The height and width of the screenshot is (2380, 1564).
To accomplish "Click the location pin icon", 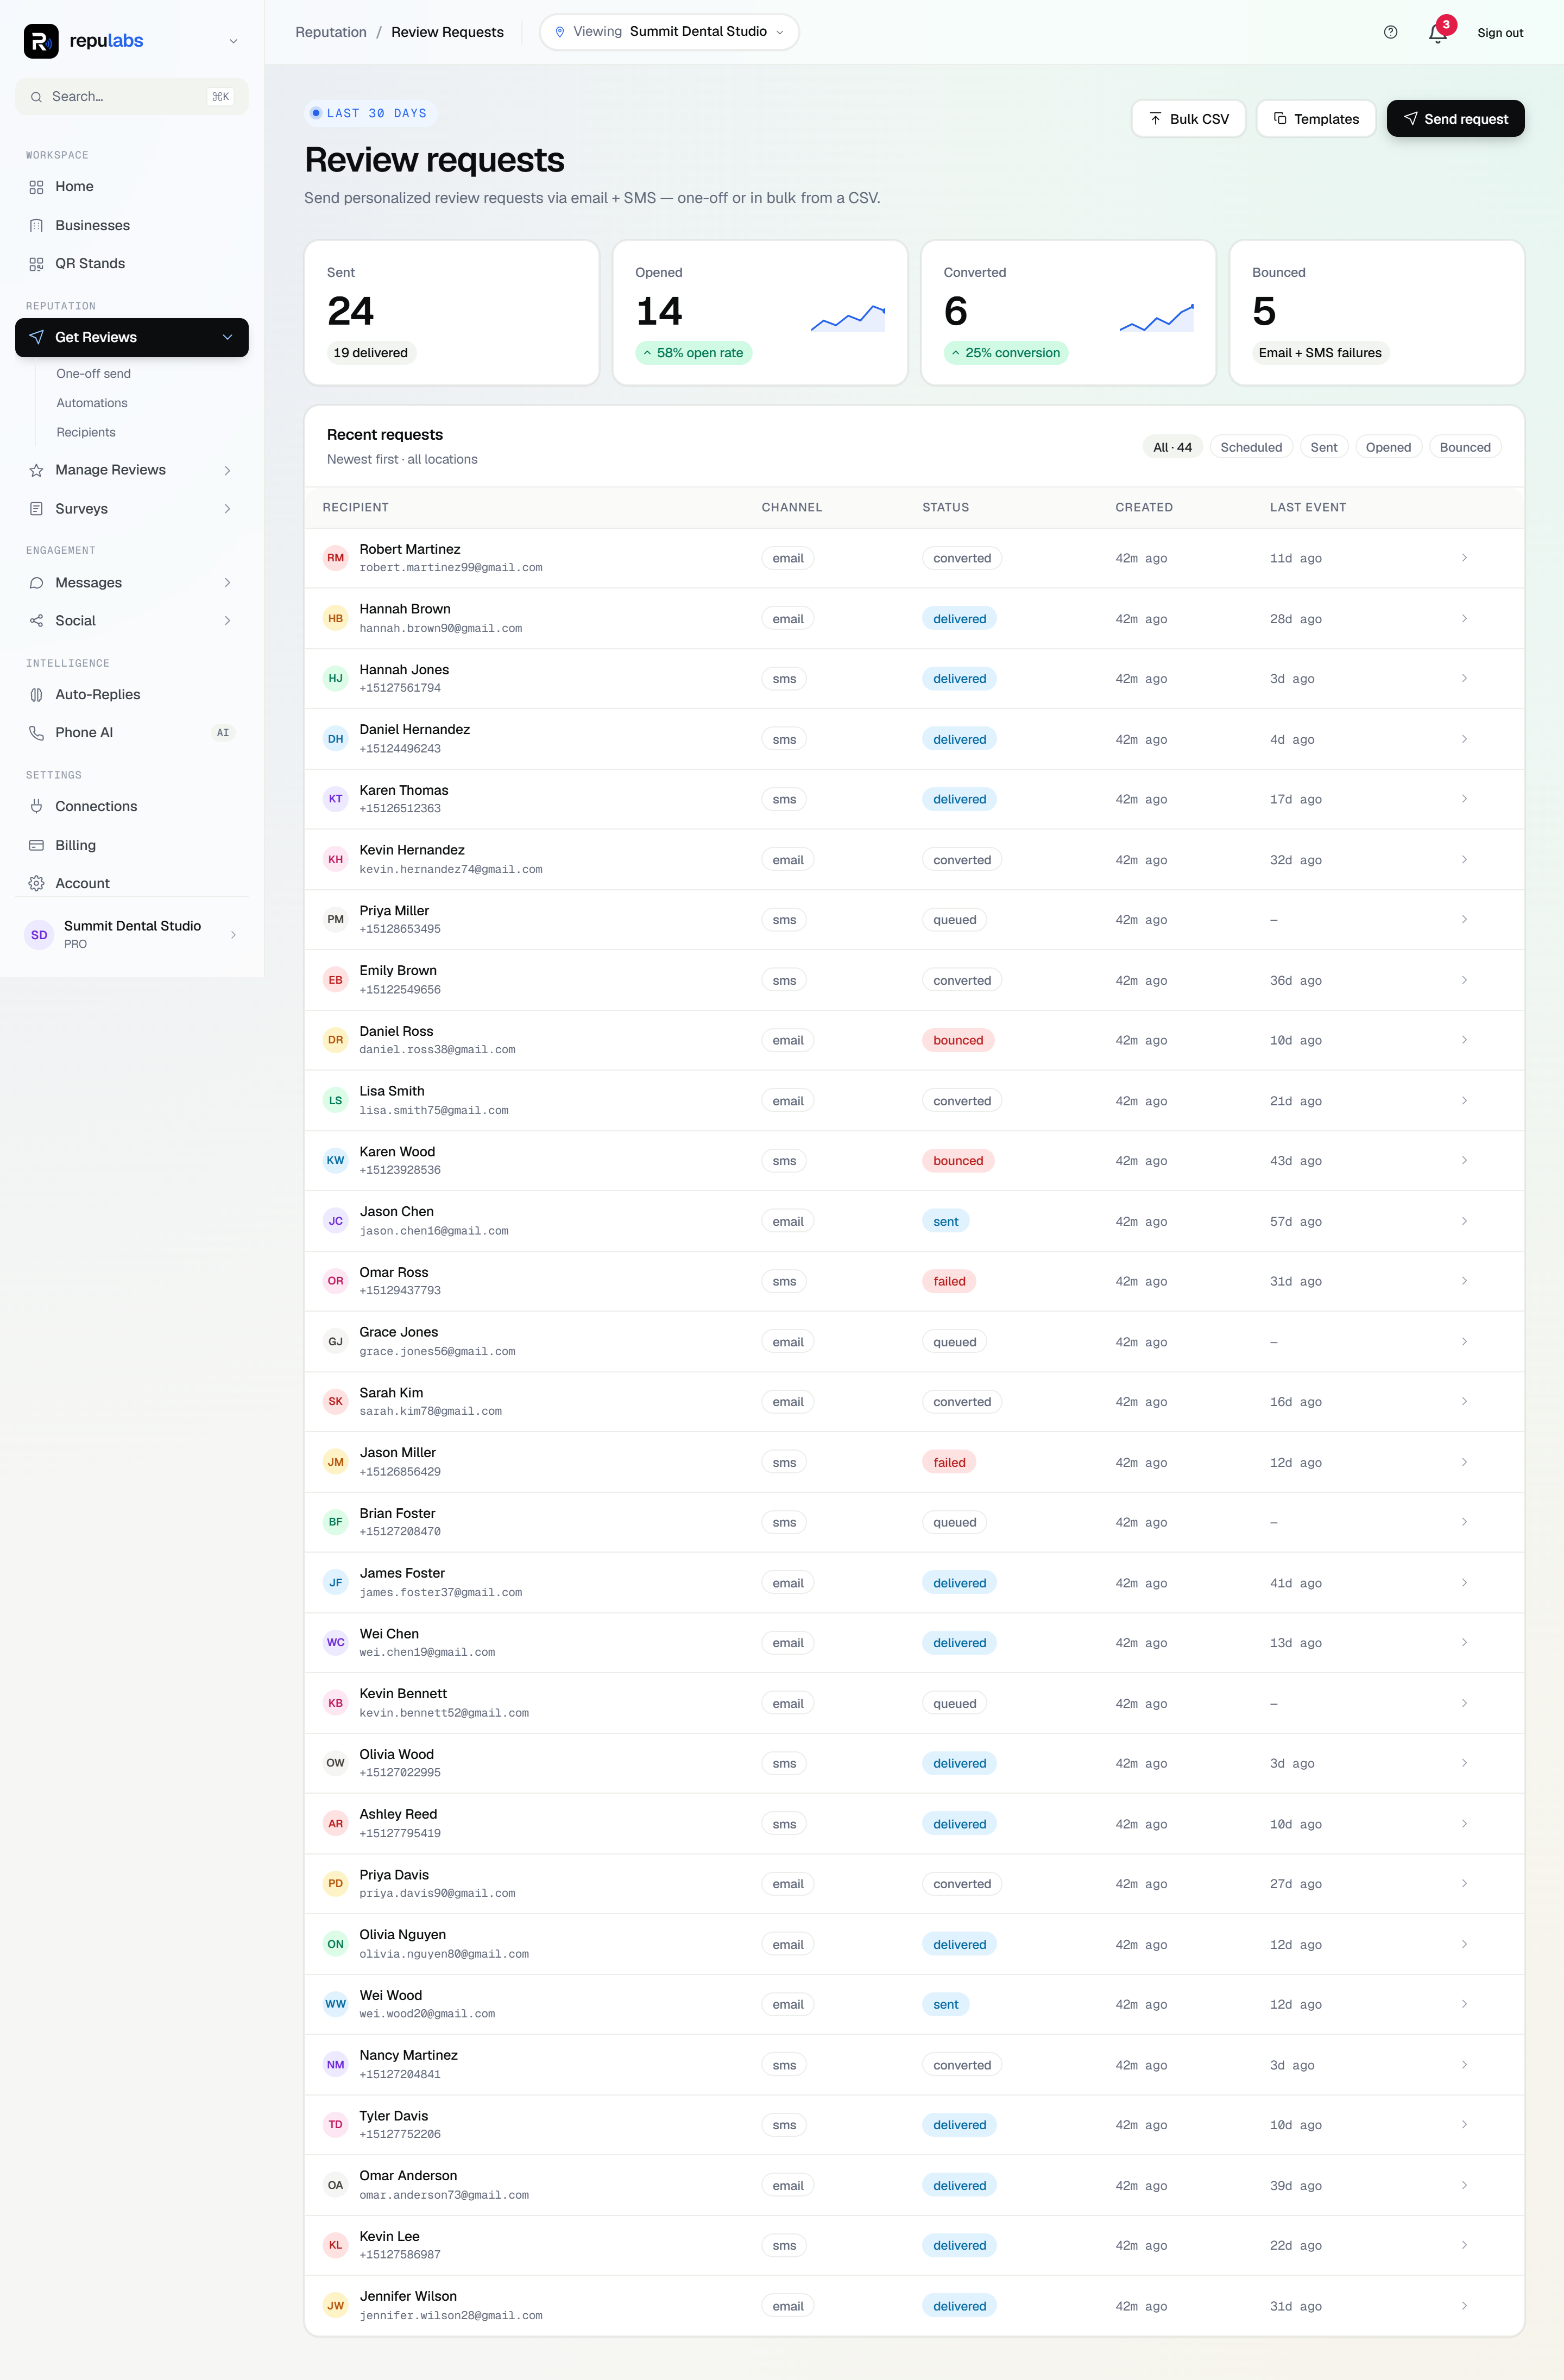I will pos(560,32).
